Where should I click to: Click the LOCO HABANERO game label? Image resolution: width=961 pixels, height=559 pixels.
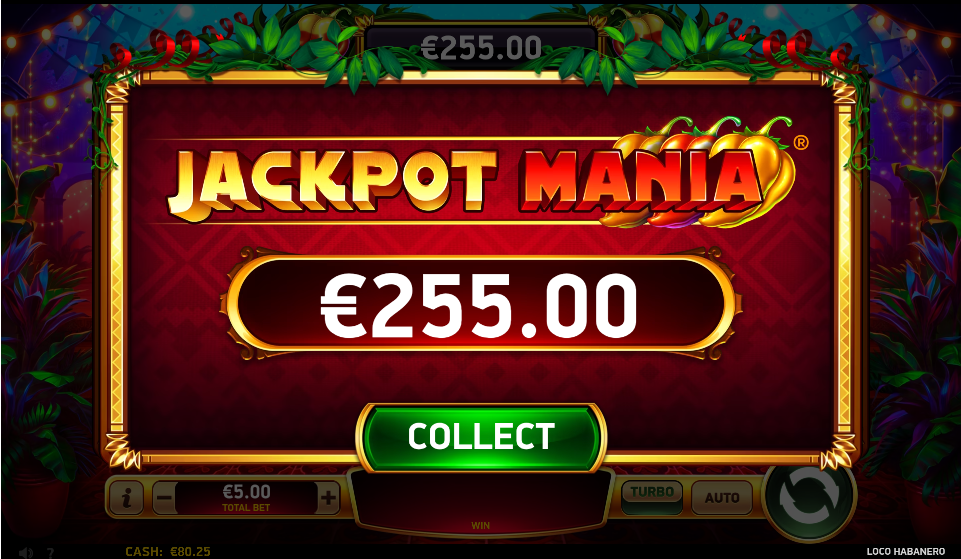pyautogui.click(x=906, y=552)
